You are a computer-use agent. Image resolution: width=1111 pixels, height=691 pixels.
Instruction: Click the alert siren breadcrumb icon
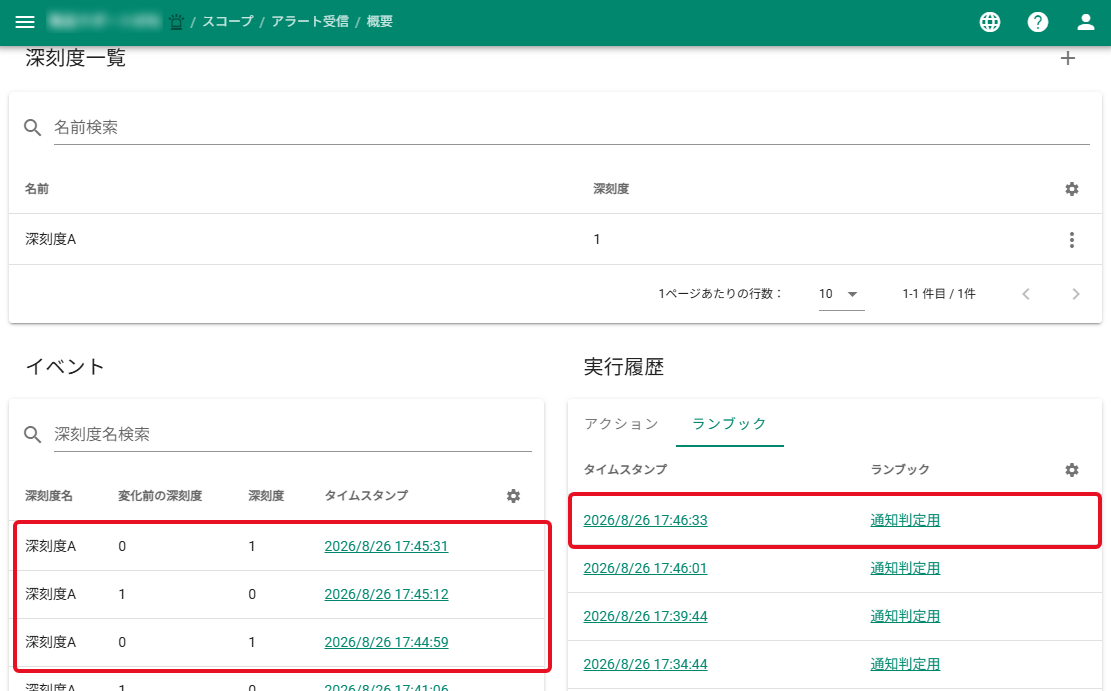pyautogui.click(x=176, y=22)
